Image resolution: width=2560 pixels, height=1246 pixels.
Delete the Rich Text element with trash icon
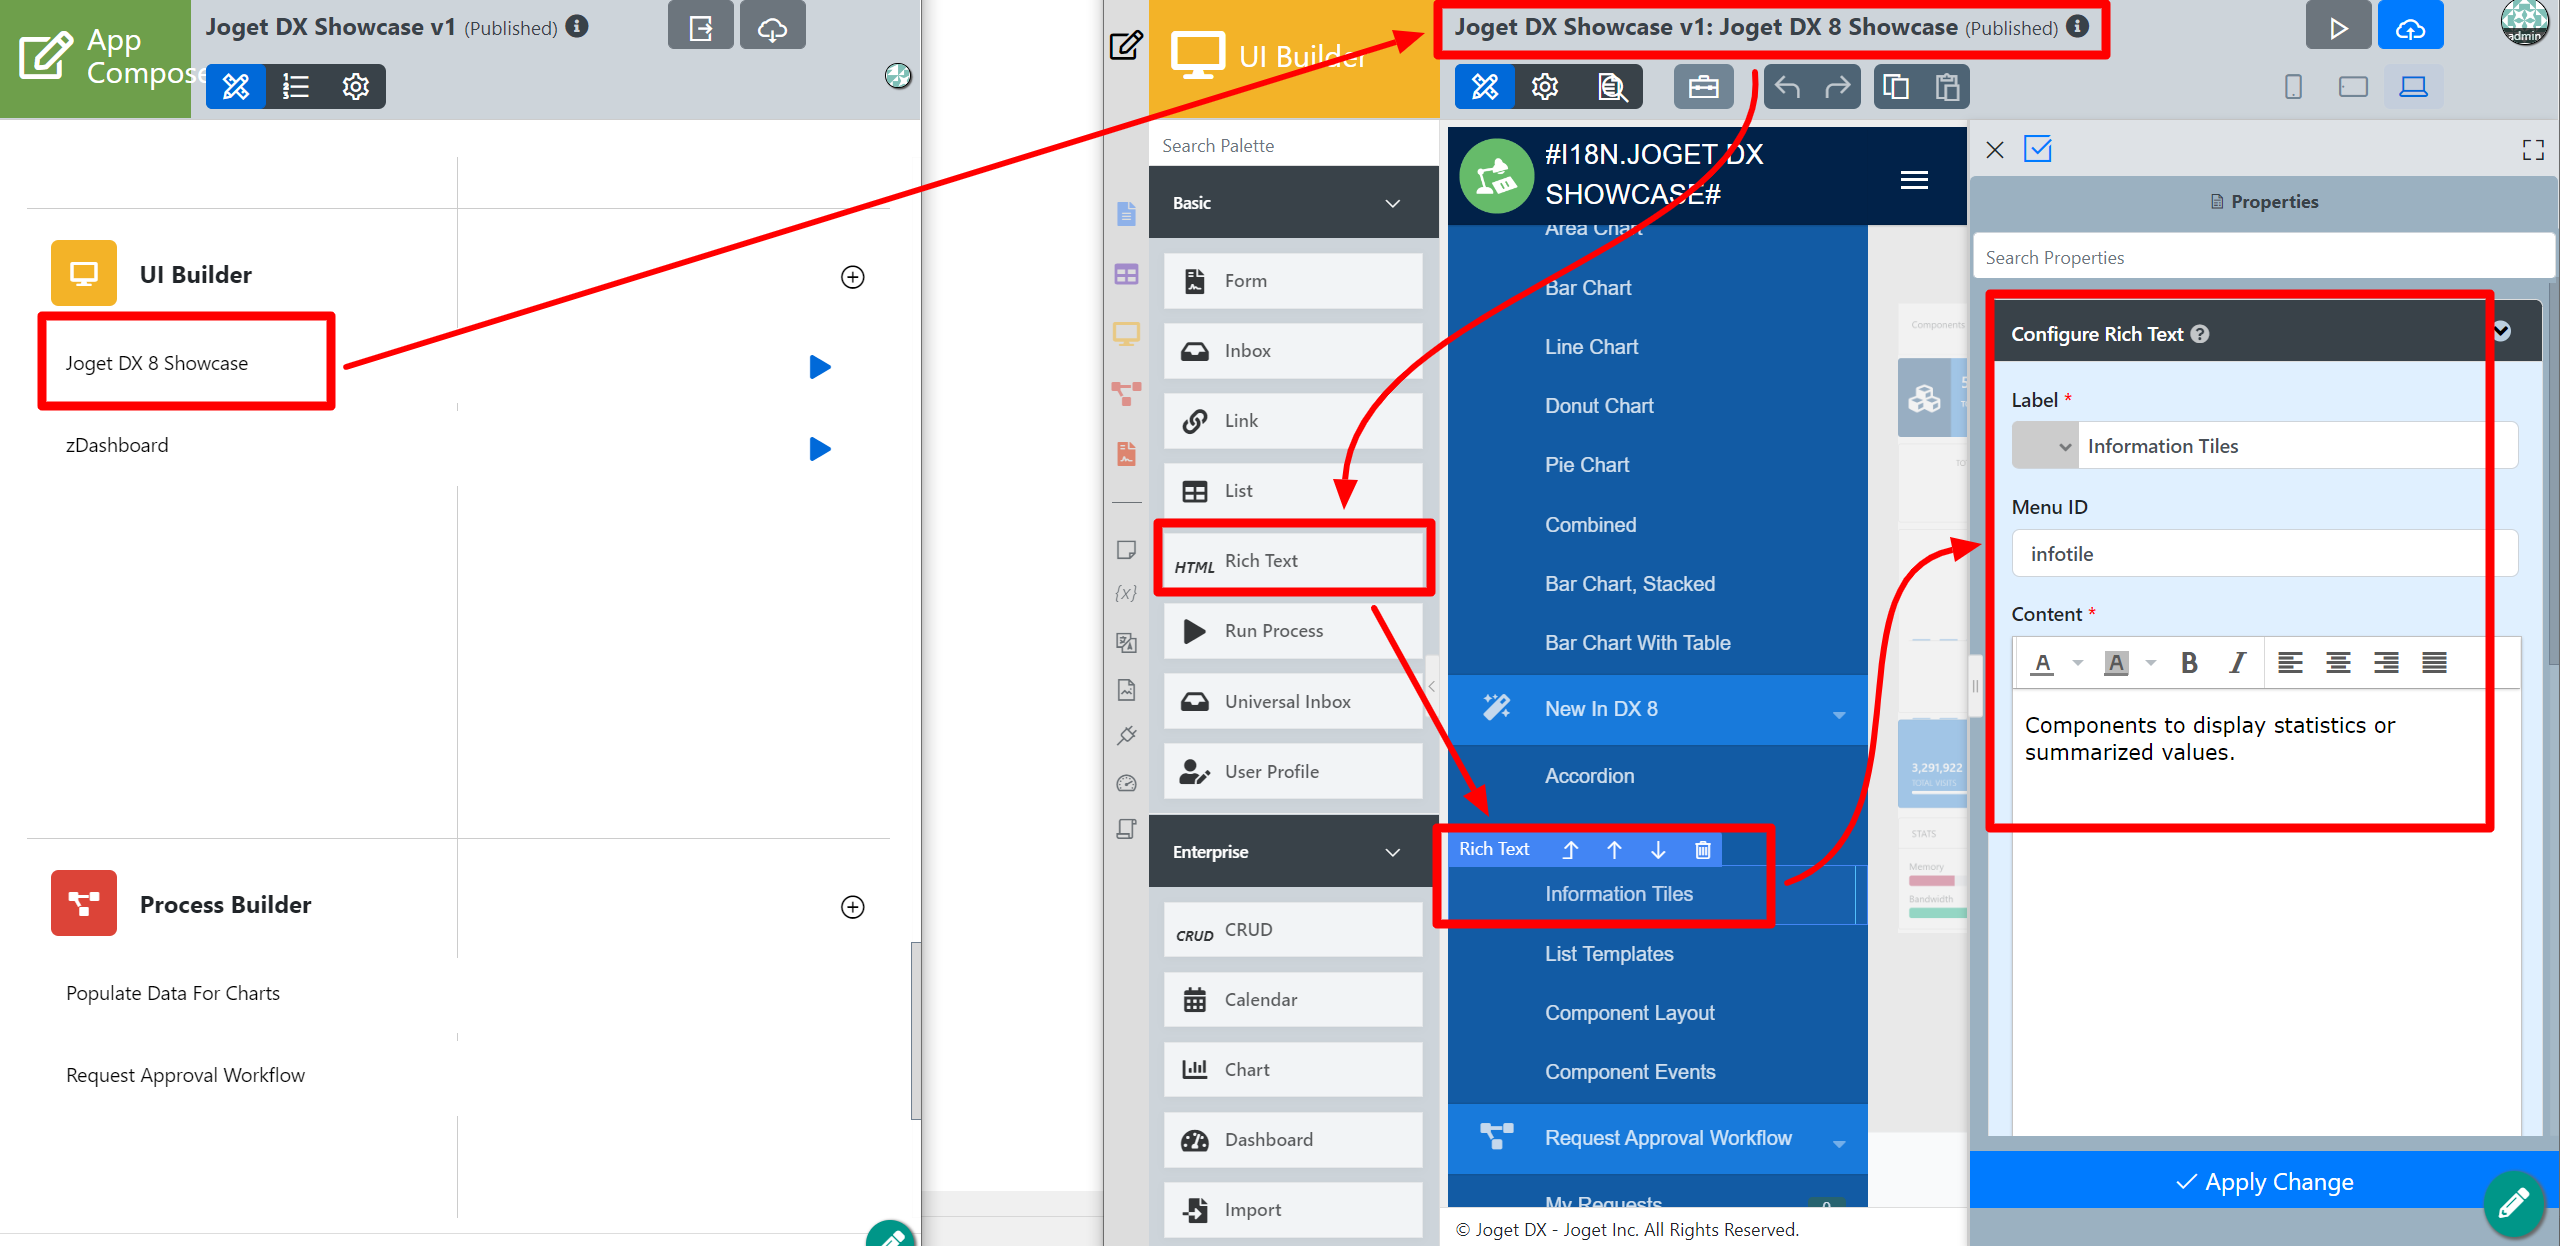1702,850
